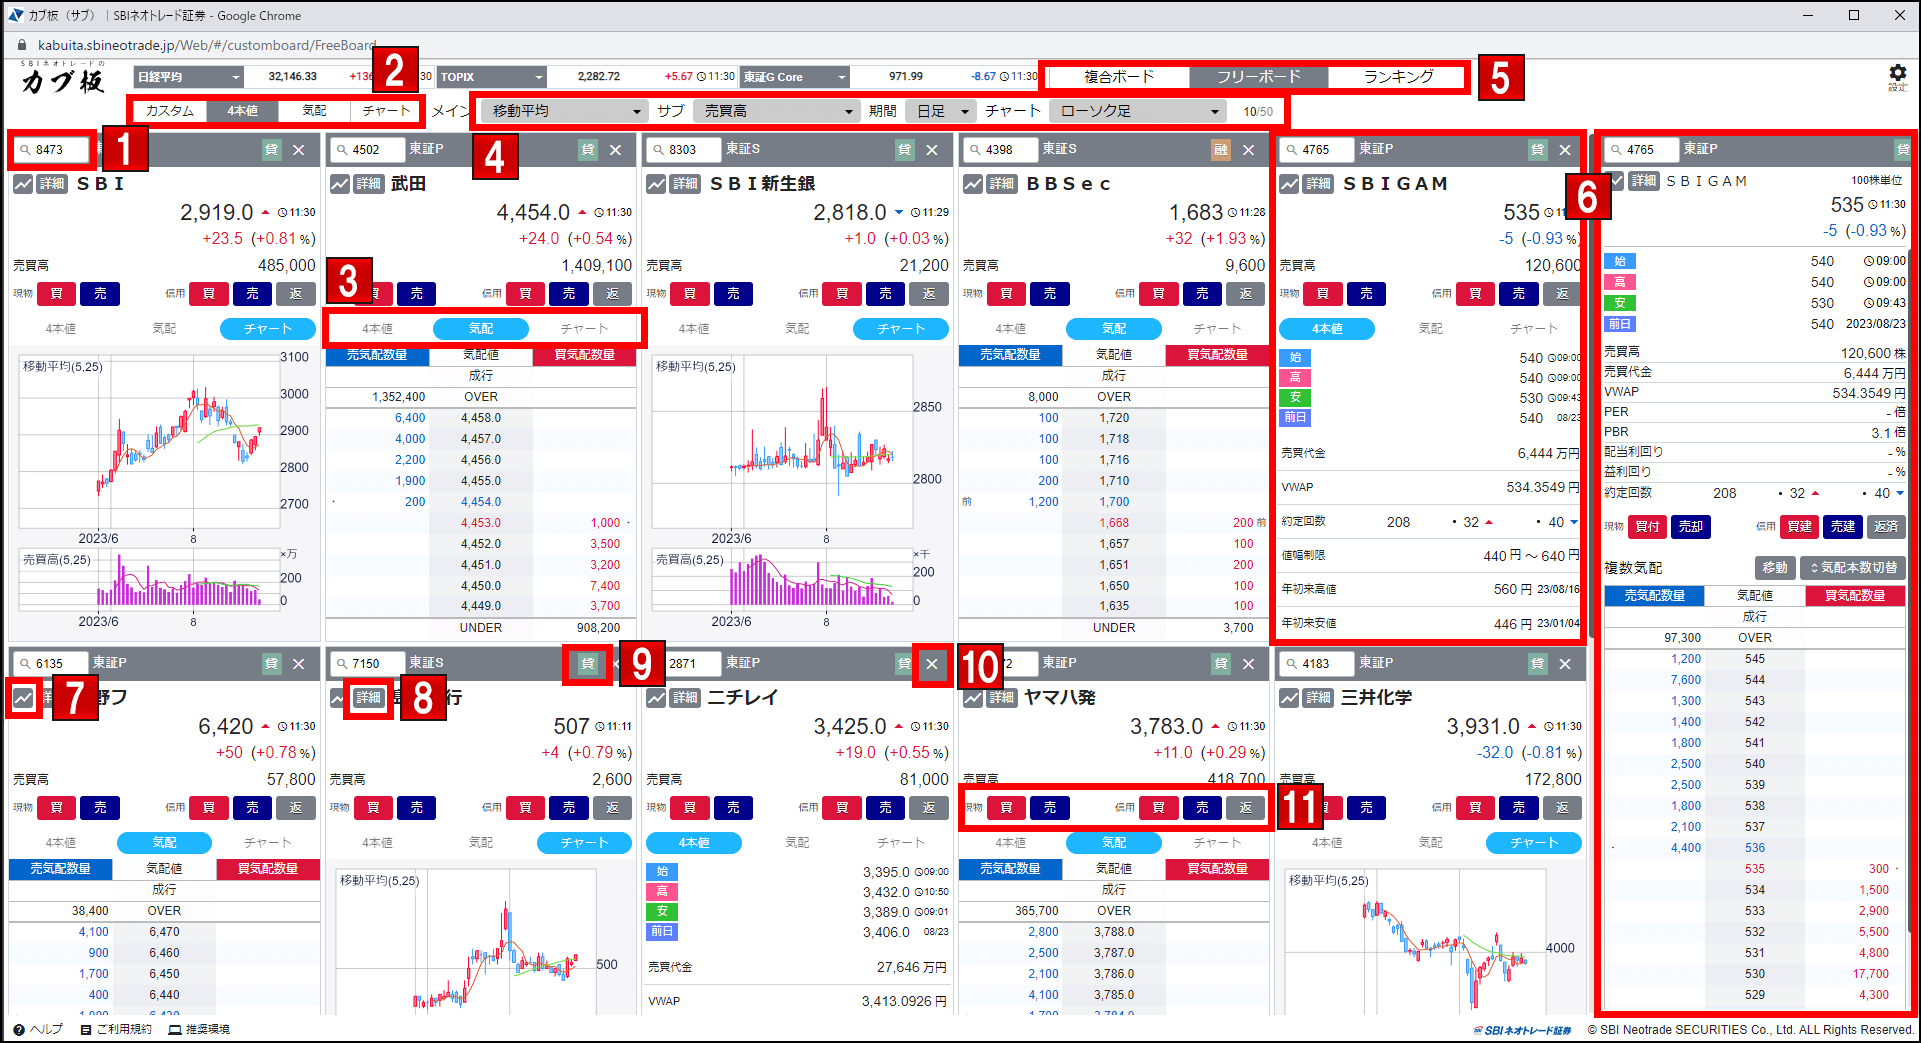The image size is (1921, 1043).
Task: Click chart icon in 武田 panel
Action: pos(340,184)
